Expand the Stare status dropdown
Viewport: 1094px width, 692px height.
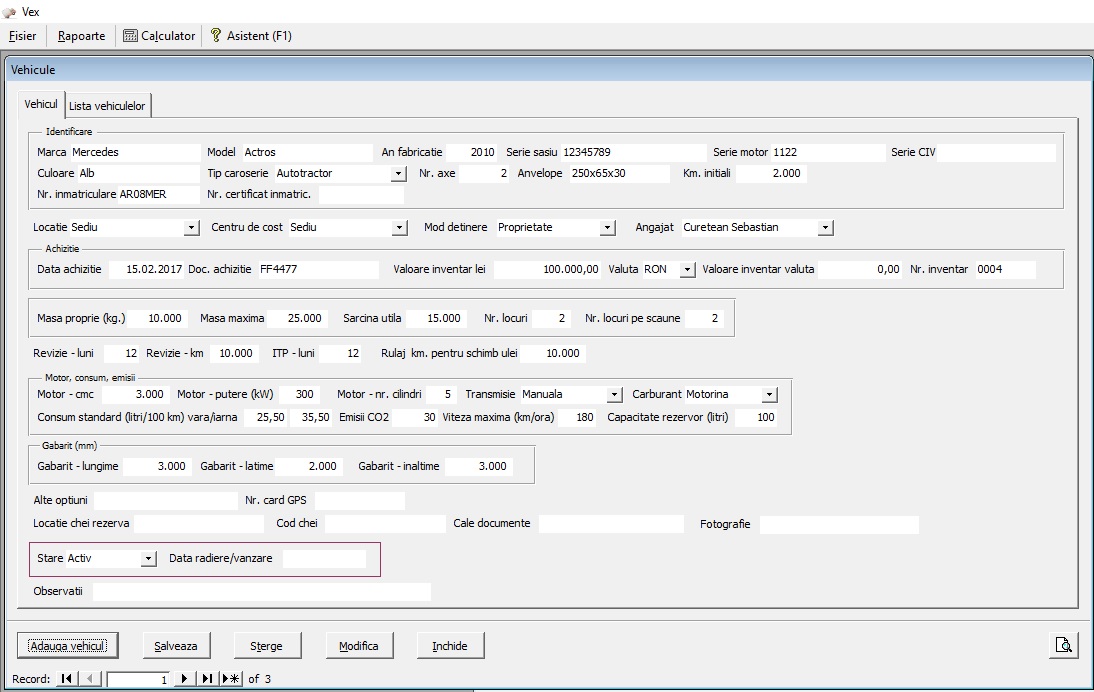(148, 559)
